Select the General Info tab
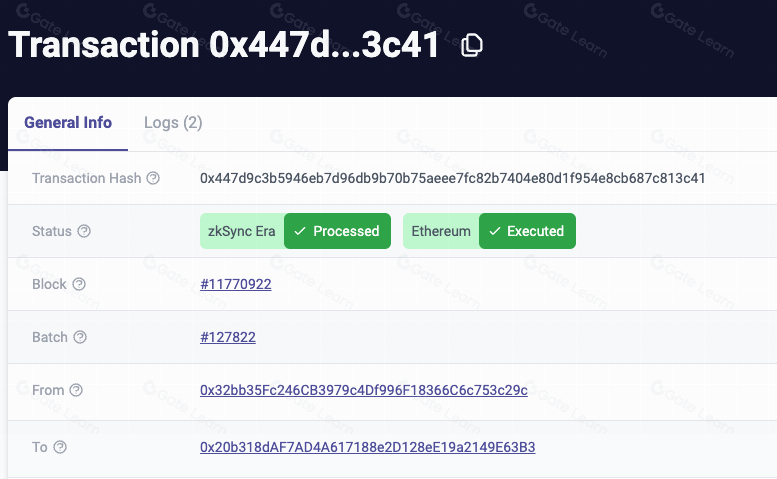This screenshot has width=777, height=479. 68,122
